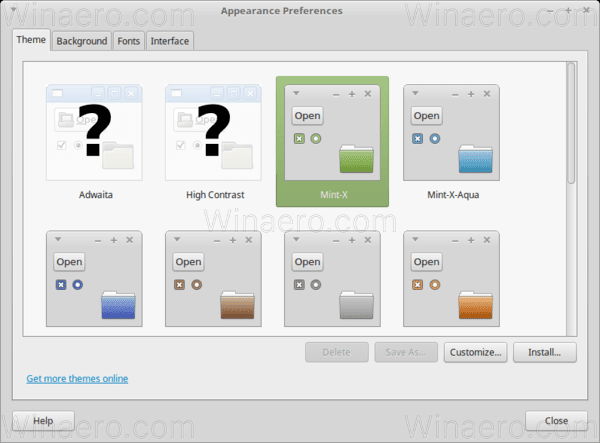Click the greyed-out Save As... button
The image size is (600, 443).
click(406, 352)
